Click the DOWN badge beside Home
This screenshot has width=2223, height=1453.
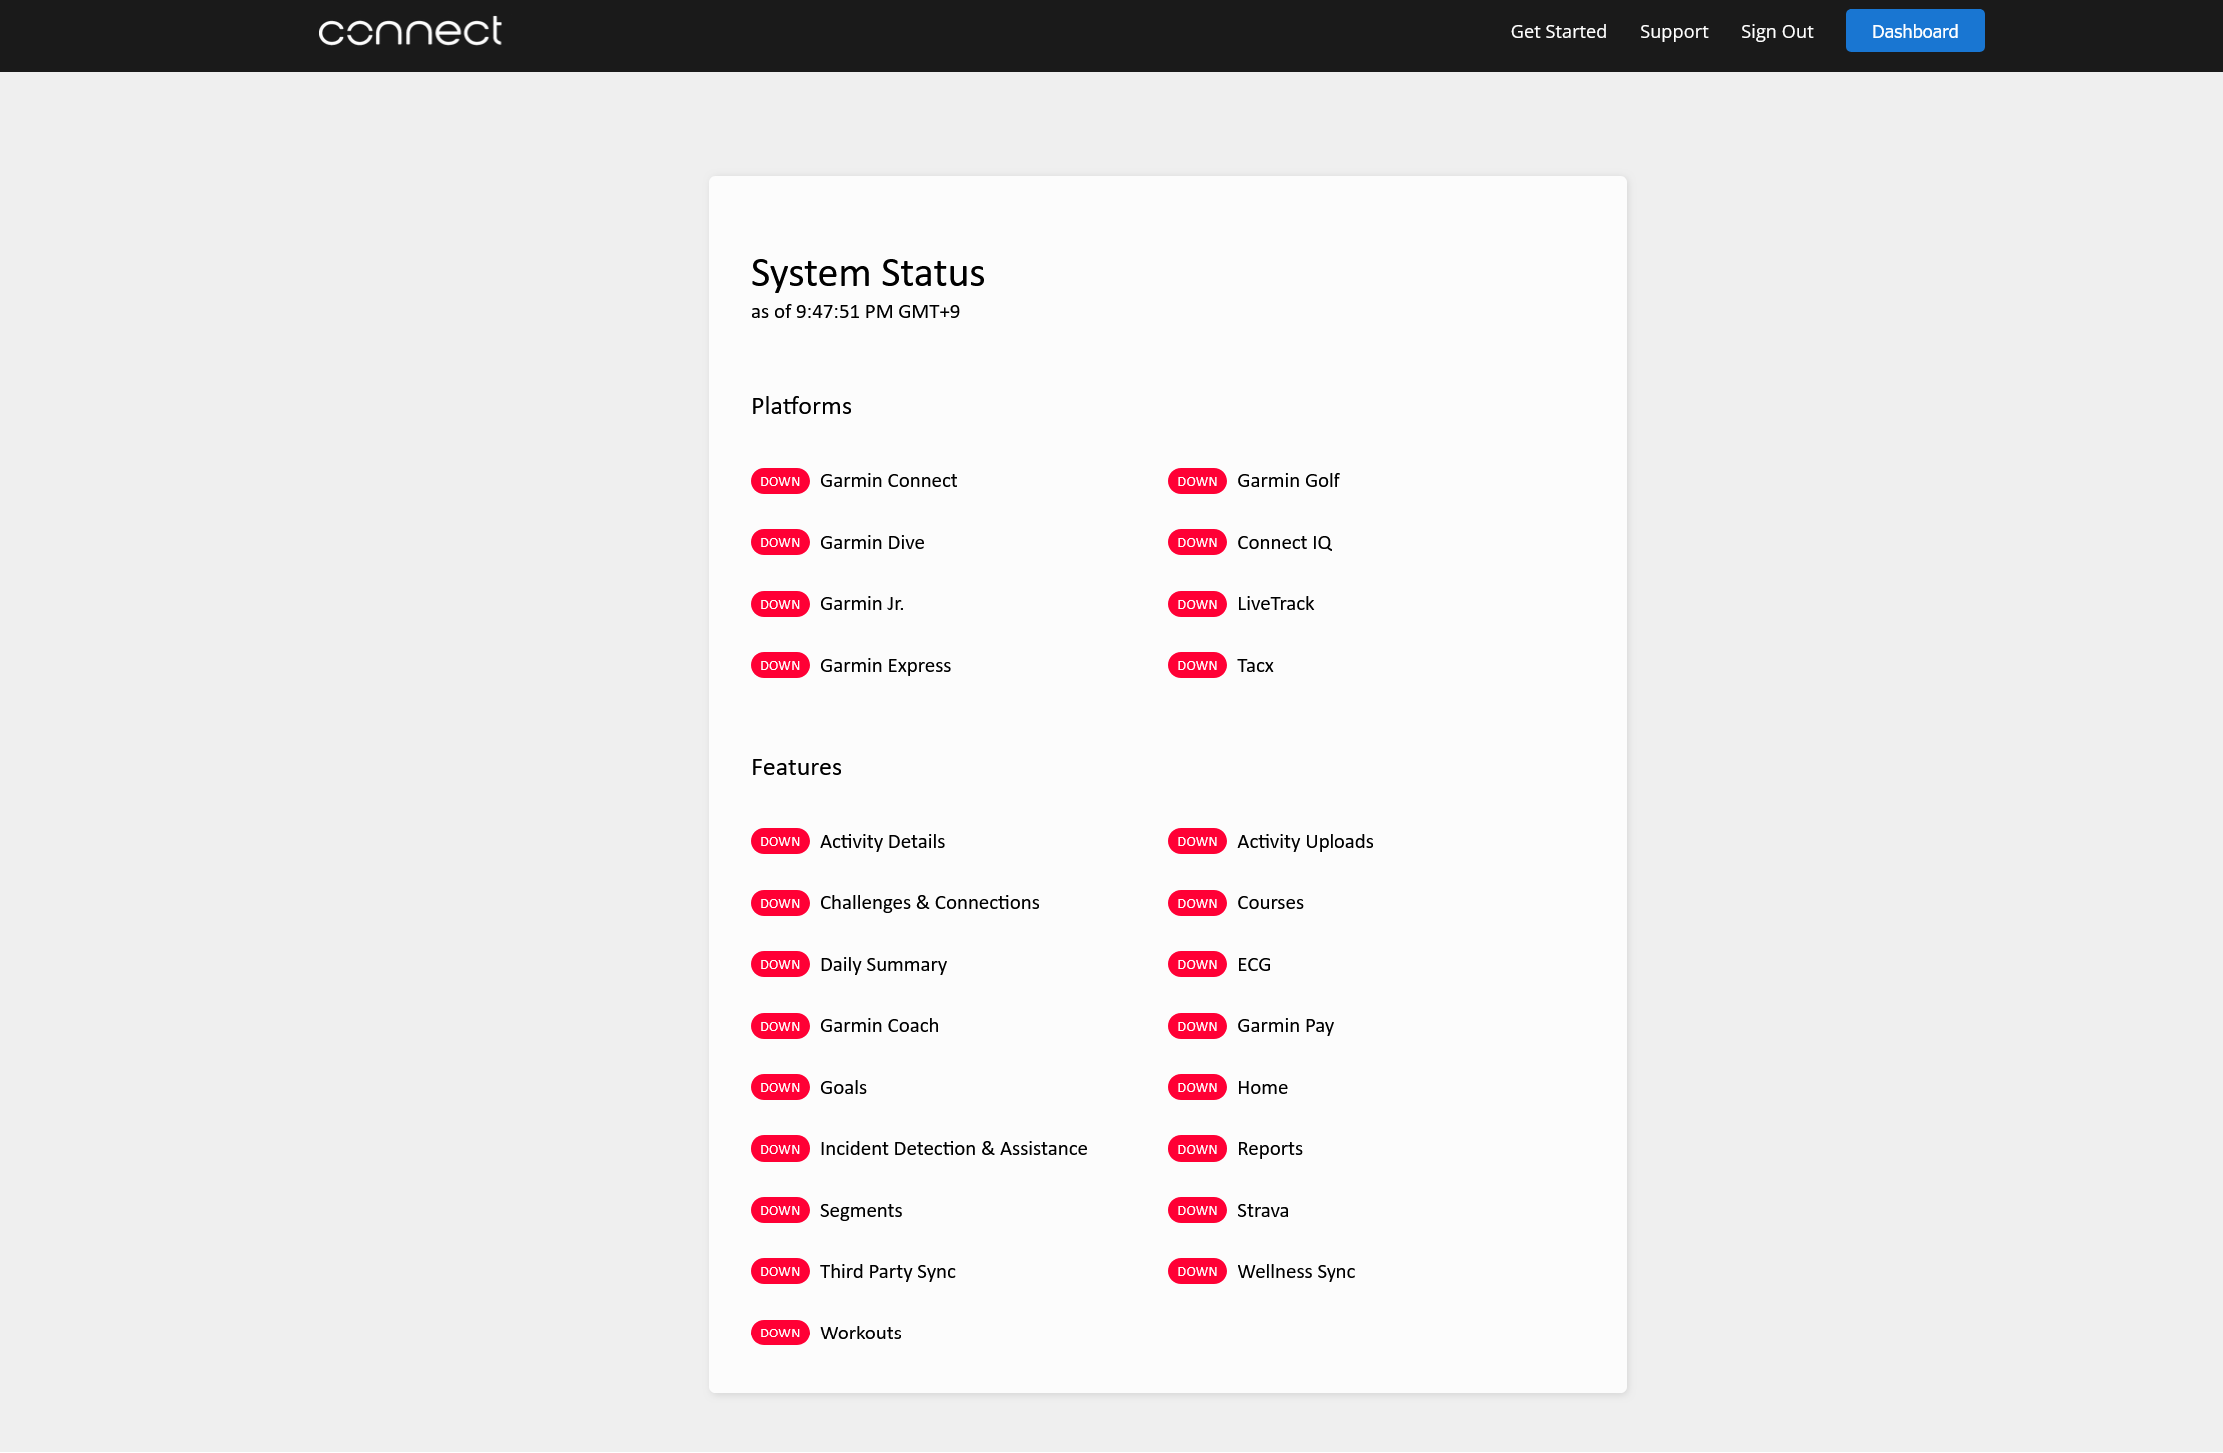pyautogui.click(x=1197, y=1087)
